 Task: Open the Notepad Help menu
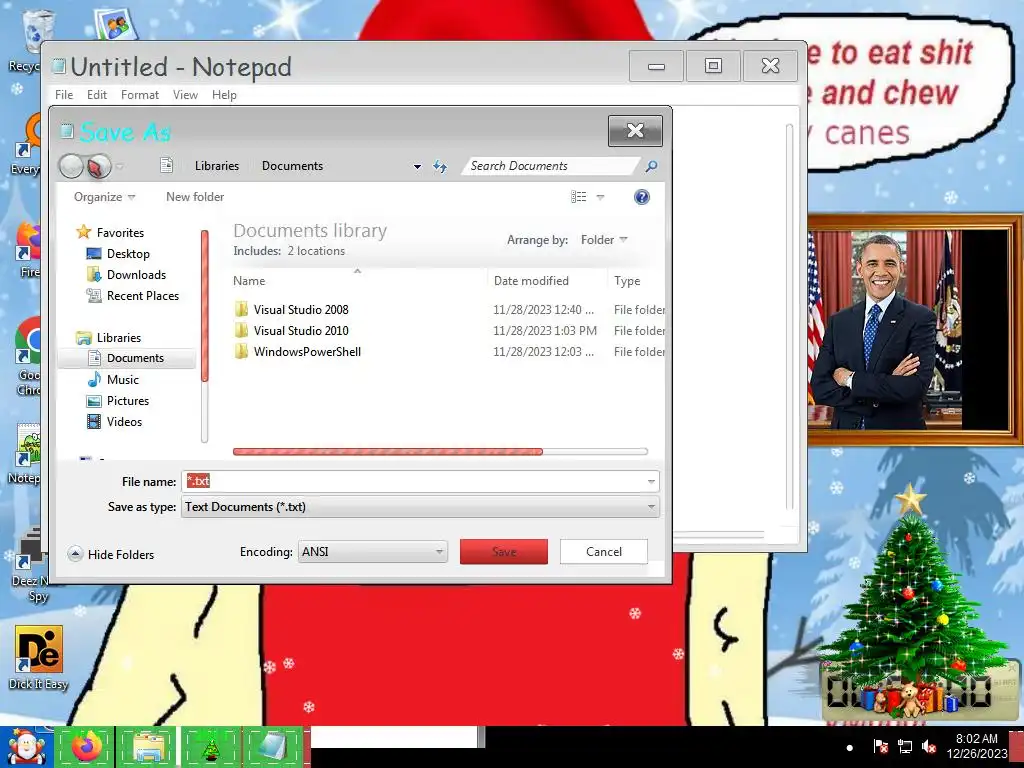[x=224, y=95]
